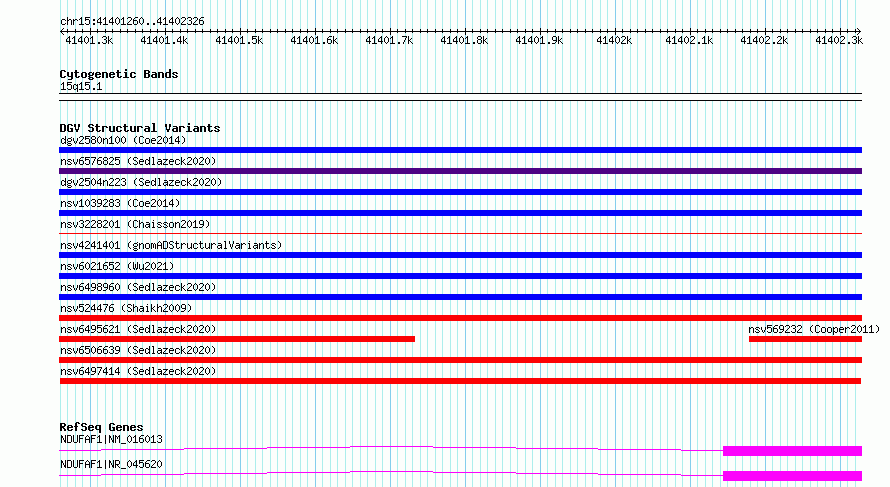Open nsv6495621 (Sedlazeck2020) label
890x487 pixels.
click(138, 329)
